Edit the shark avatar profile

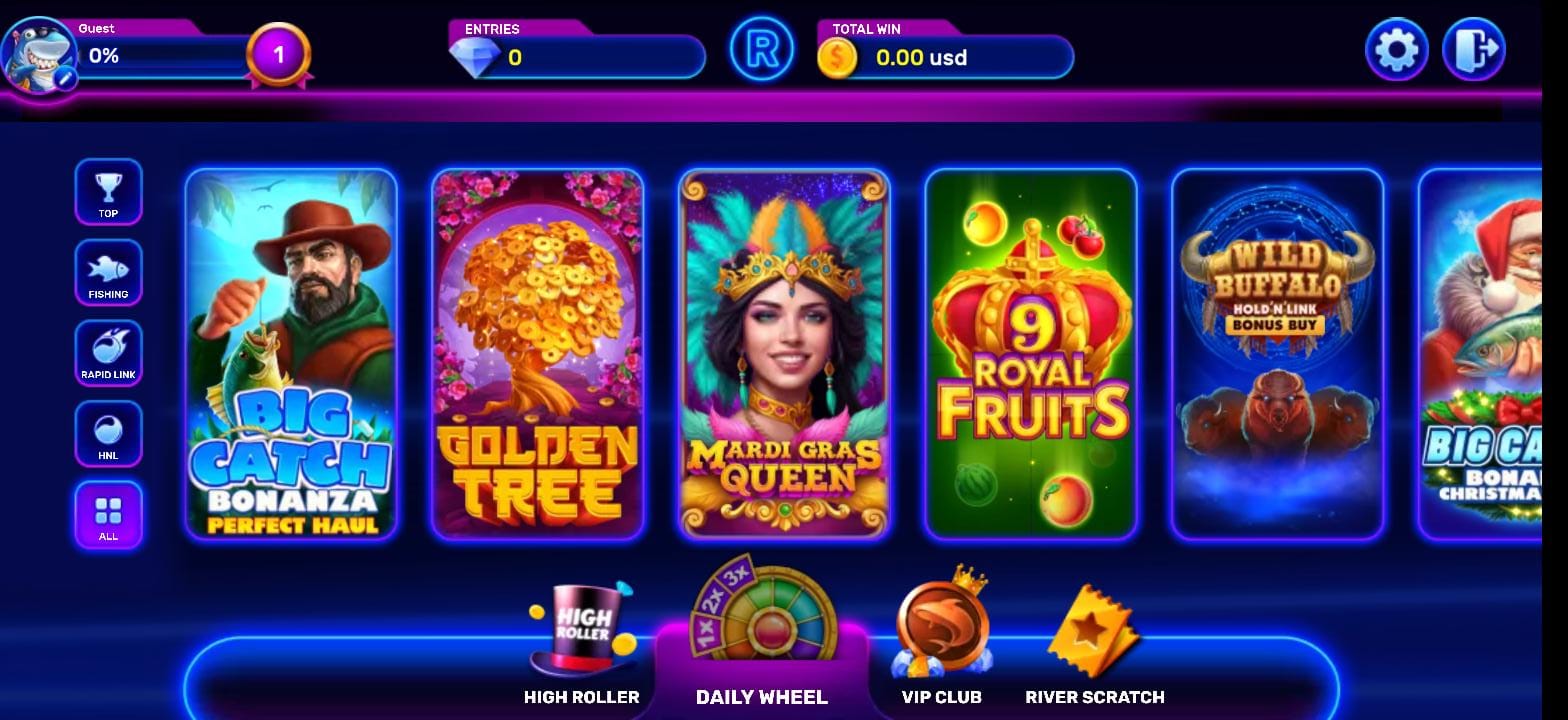click(x=40, y=56)
